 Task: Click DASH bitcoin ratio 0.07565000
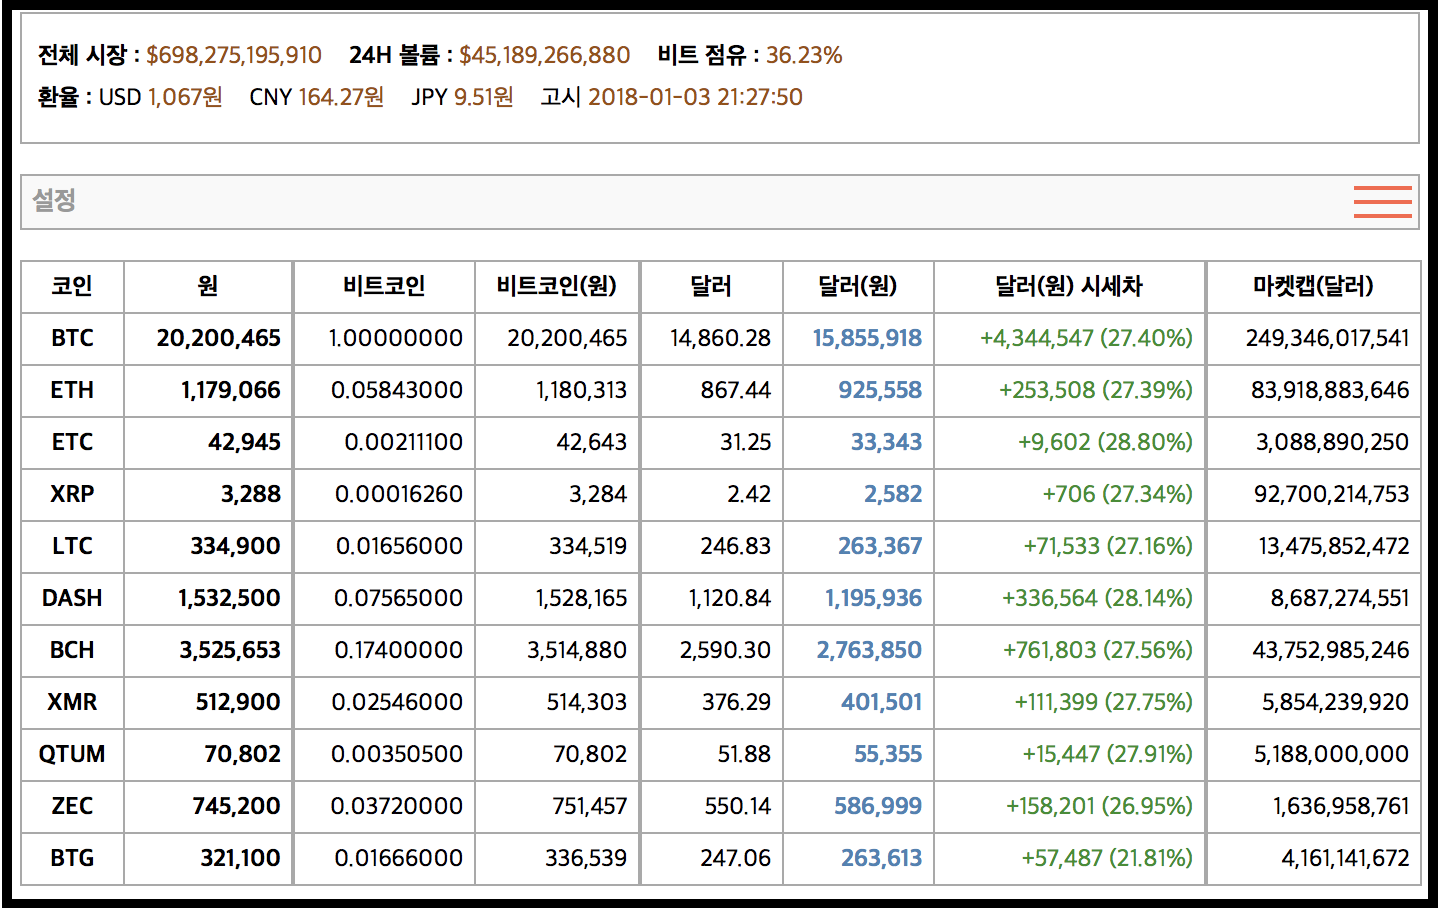[x=398, y=599]
